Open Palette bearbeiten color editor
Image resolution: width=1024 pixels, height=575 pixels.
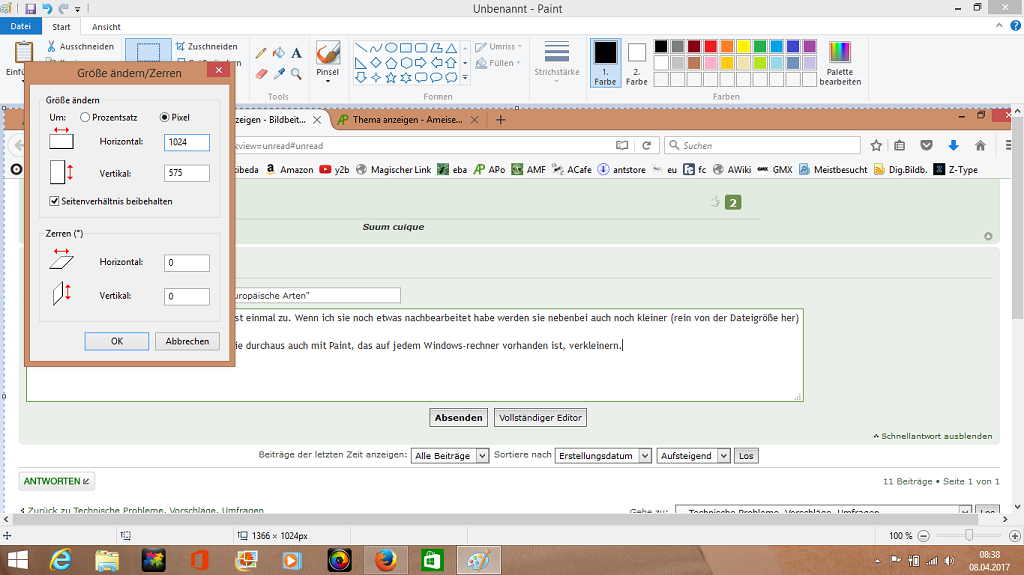click(839, 62)
